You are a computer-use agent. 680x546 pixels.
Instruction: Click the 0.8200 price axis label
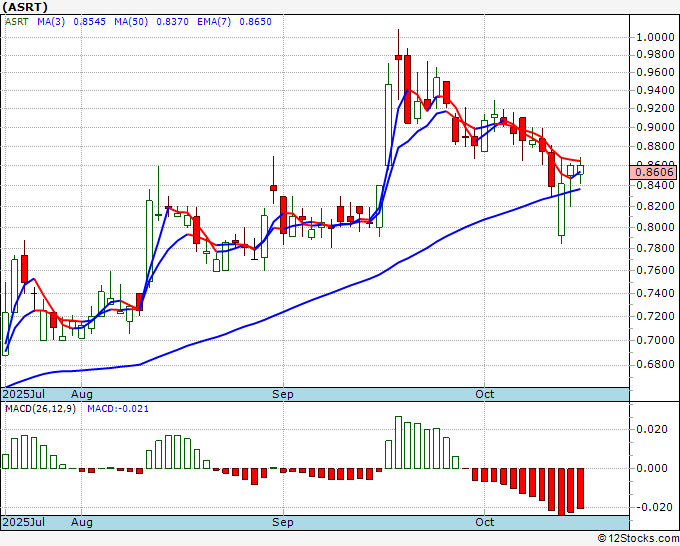pyautogui.click(x=655, y=206)
